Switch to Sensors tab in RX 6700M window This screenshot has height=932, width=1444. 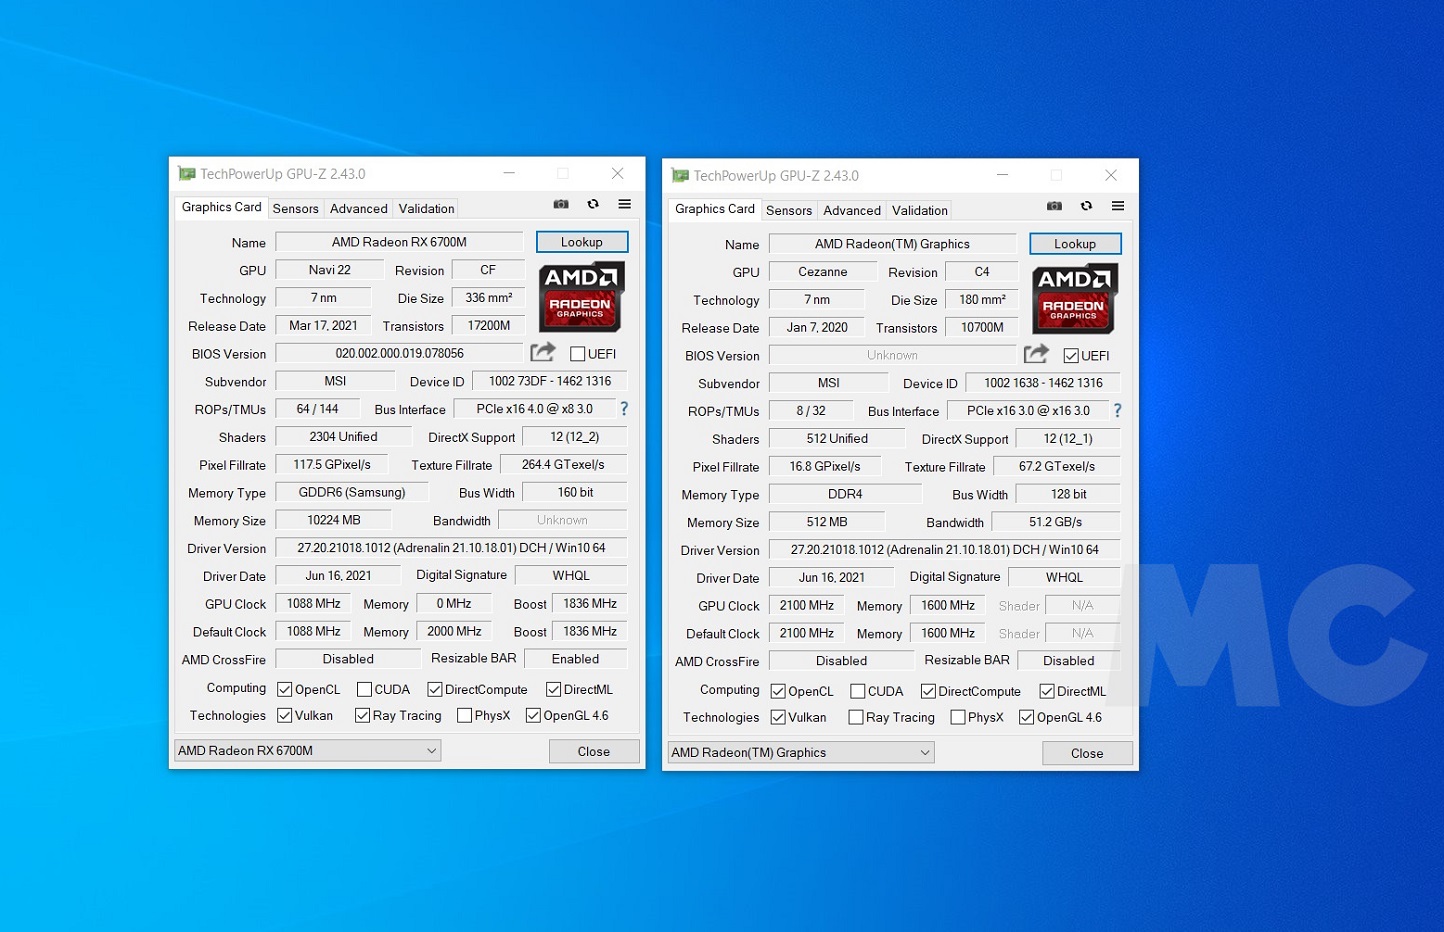[x=295, y=209]
